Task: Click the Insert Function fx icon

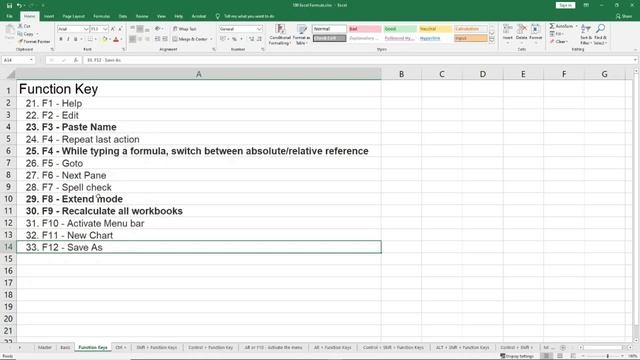Action: (x=76, y=60)
